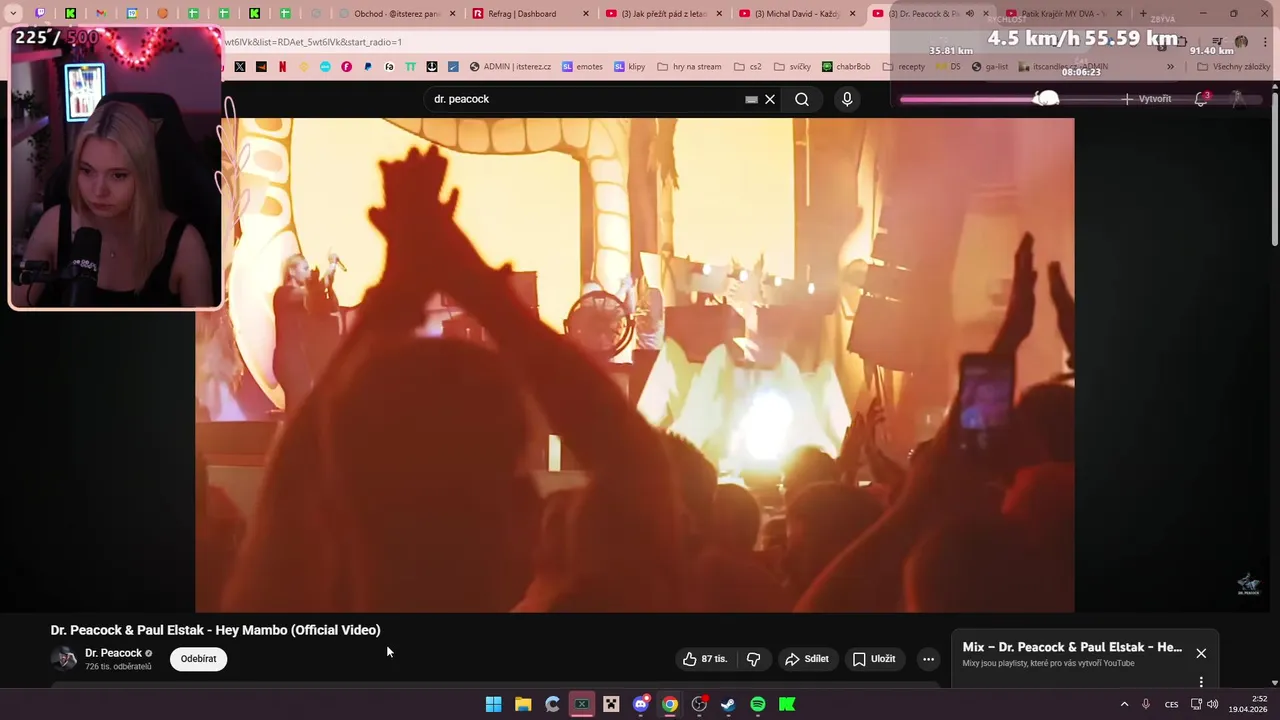The image size is (1280, 720).
Task: Save video with Uložit button
Action: tap(873, 659)
